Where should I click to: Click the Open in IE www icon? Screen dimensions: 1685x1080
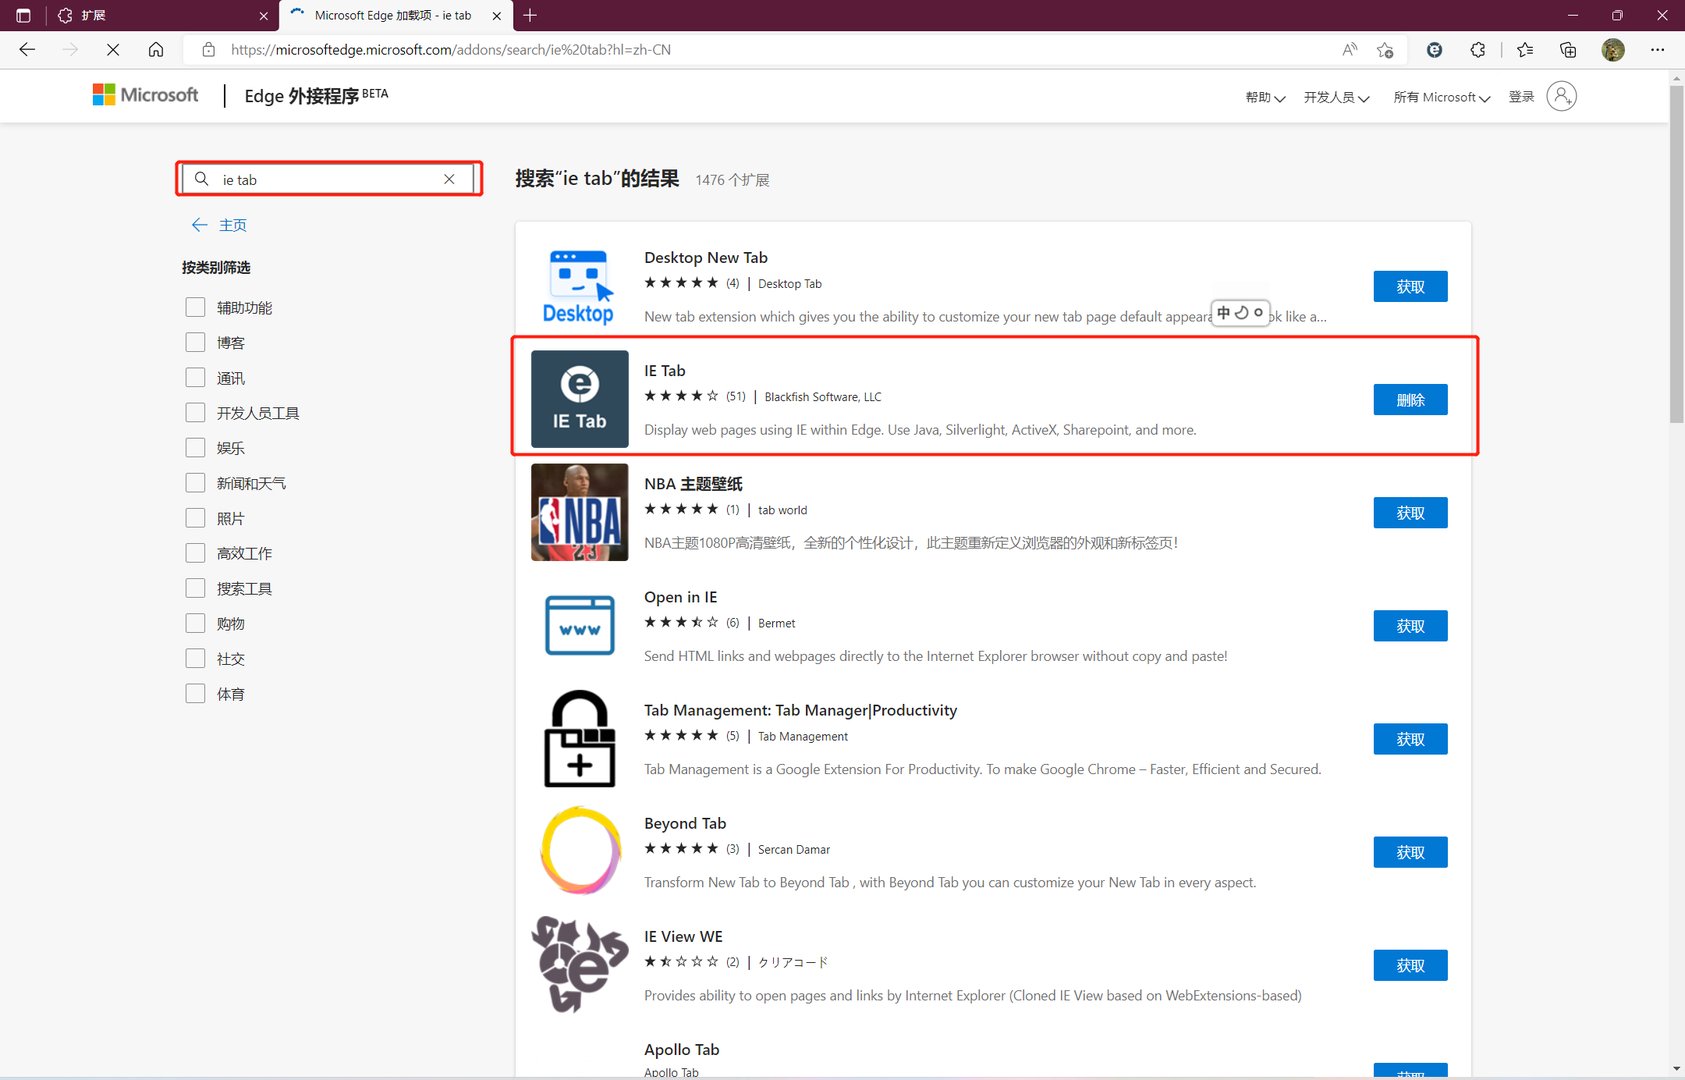579,625
